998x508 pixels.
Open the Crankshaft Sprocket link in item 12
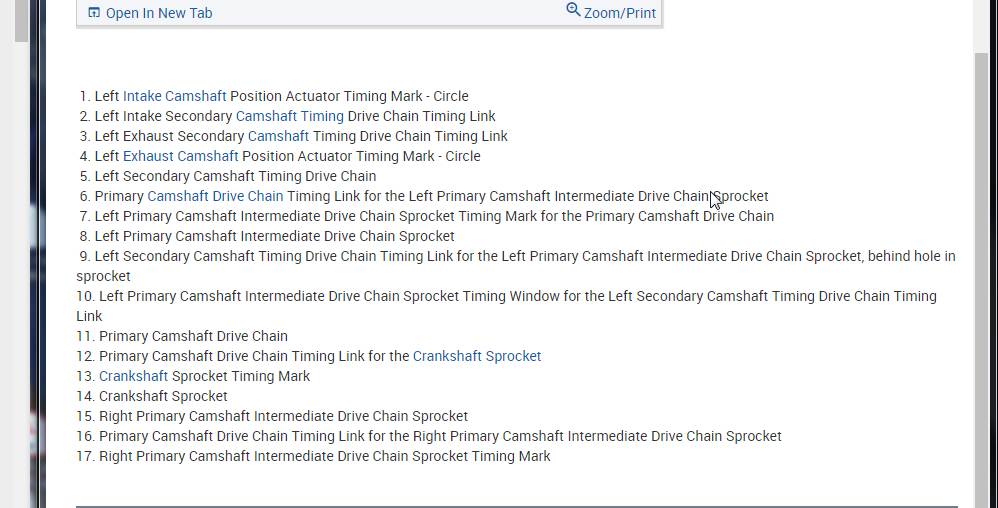(x=477, y=356)
